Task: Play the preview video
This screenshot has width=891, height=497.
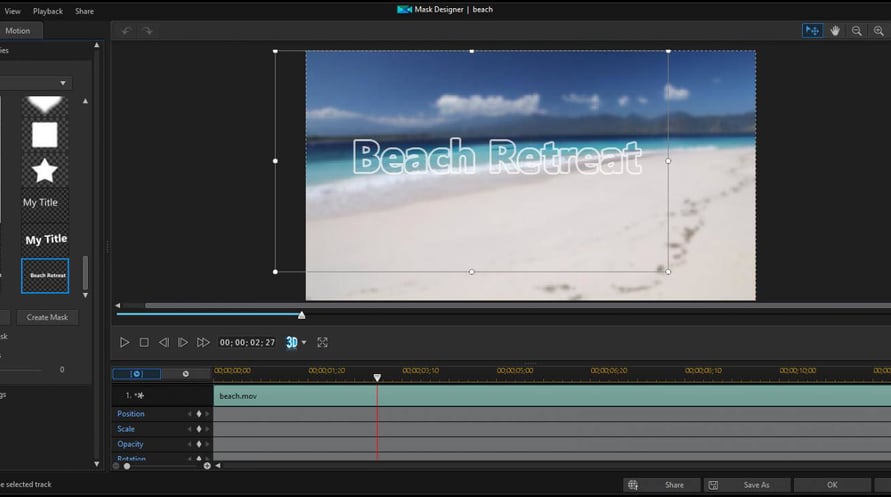Action: pos(124,343)
